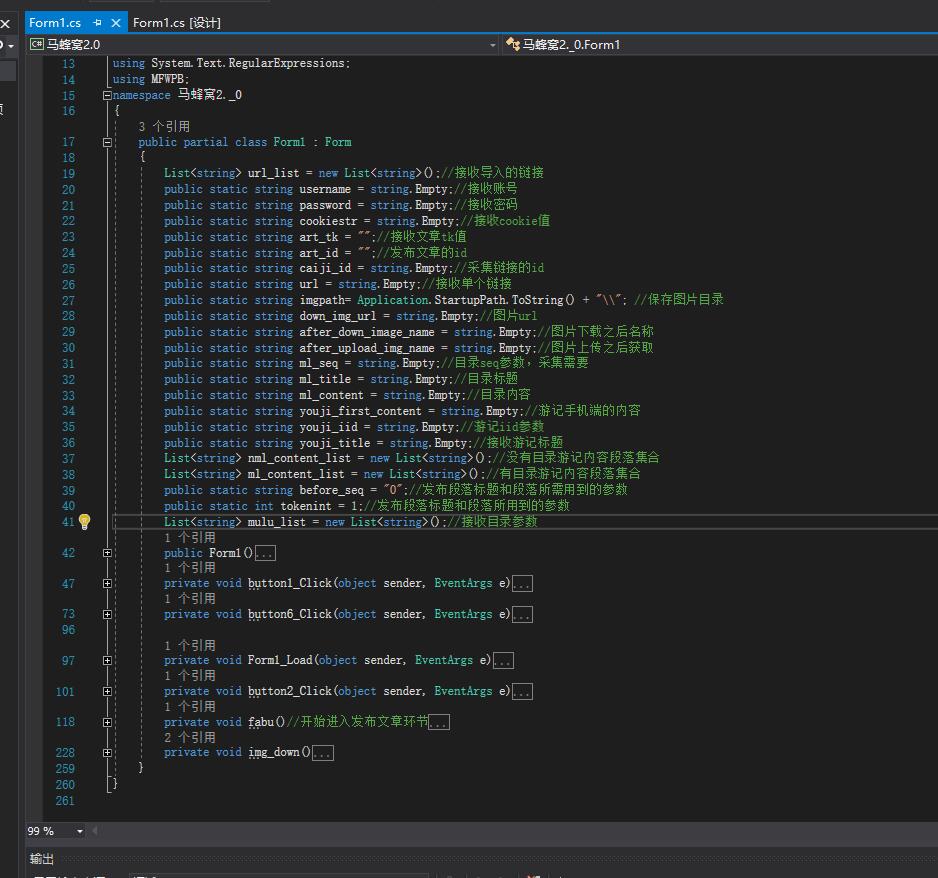Viewport: 938px width, 878px height.
Task: Collapse the namespace 马蜂窝2._0 block
Action: (x=107, y=95)
